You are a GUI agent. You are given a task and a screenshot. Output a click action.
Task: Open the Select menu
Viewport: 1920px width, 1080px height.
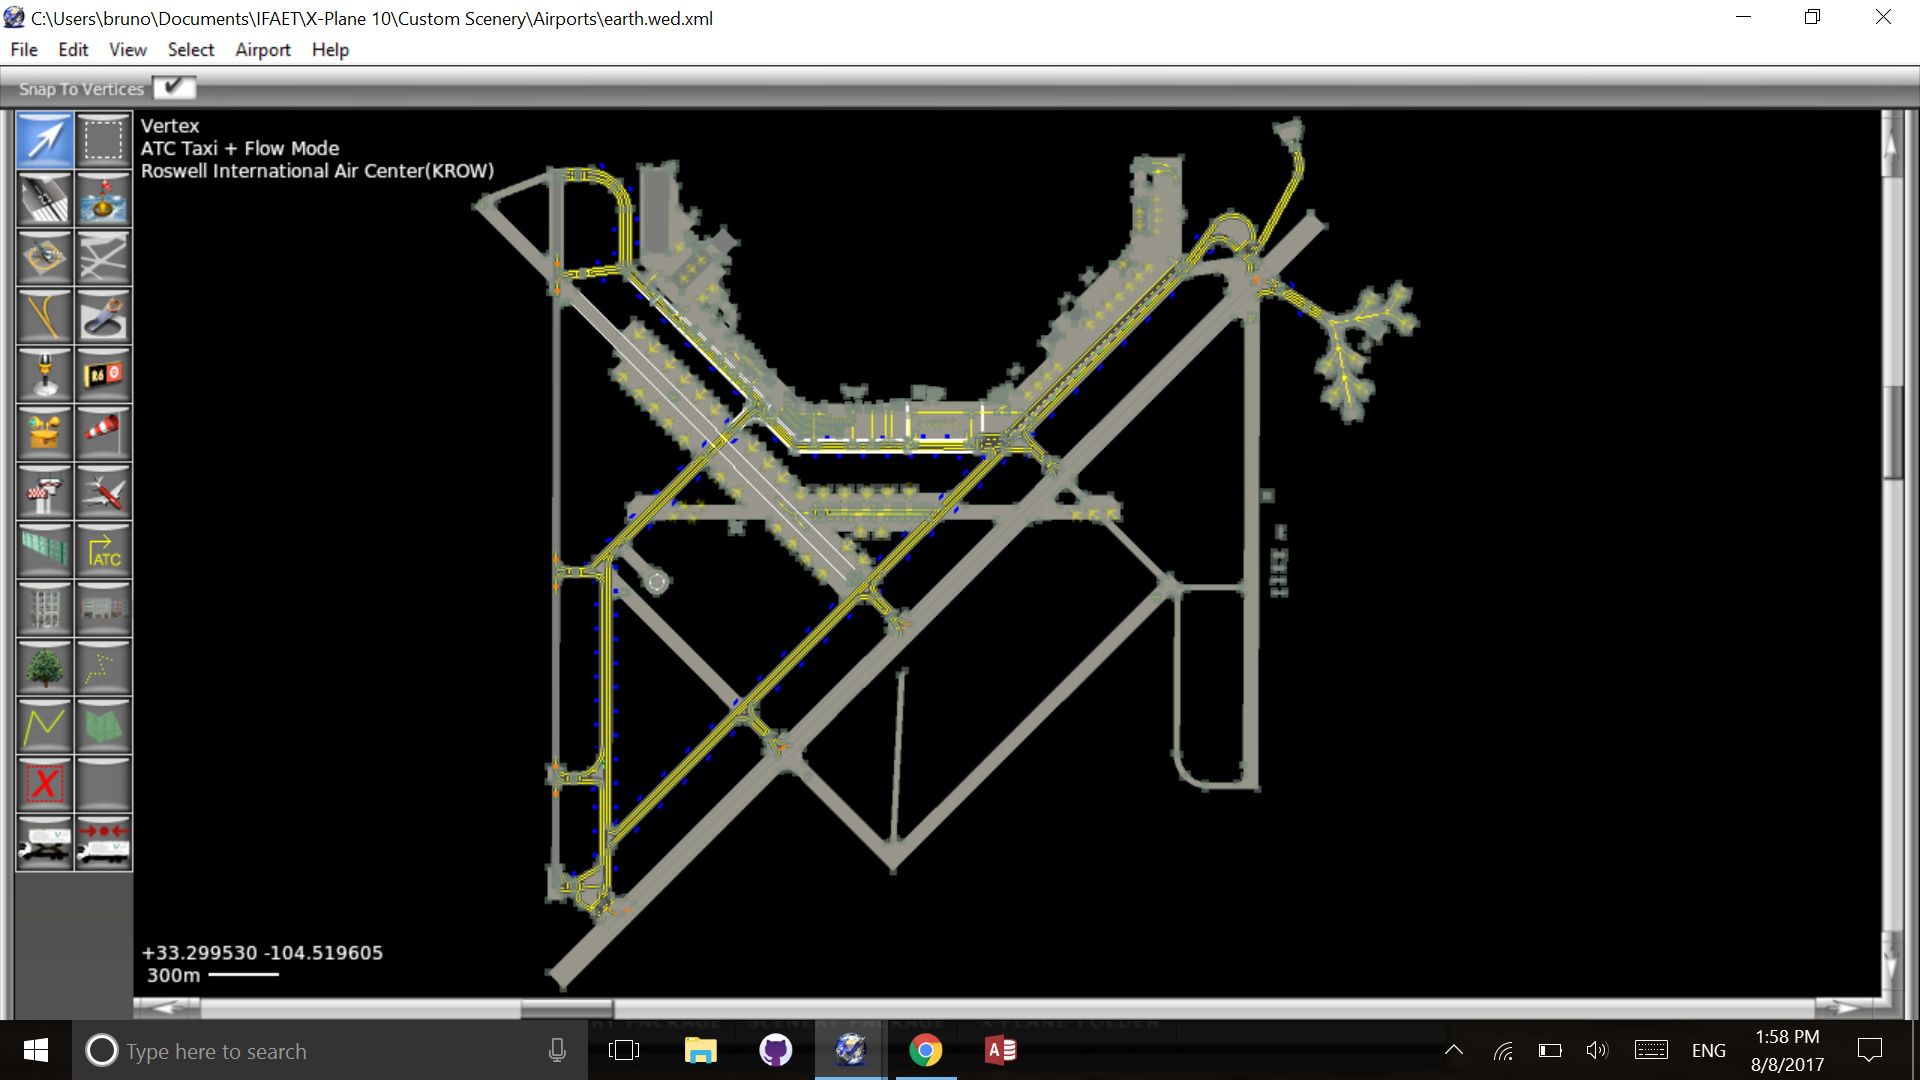pos(190,50)
